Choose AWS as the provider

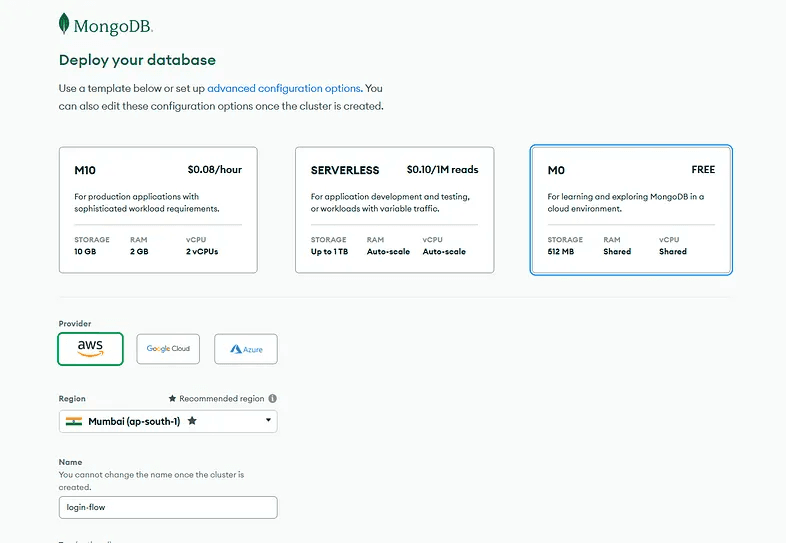[x=90, y=348]
